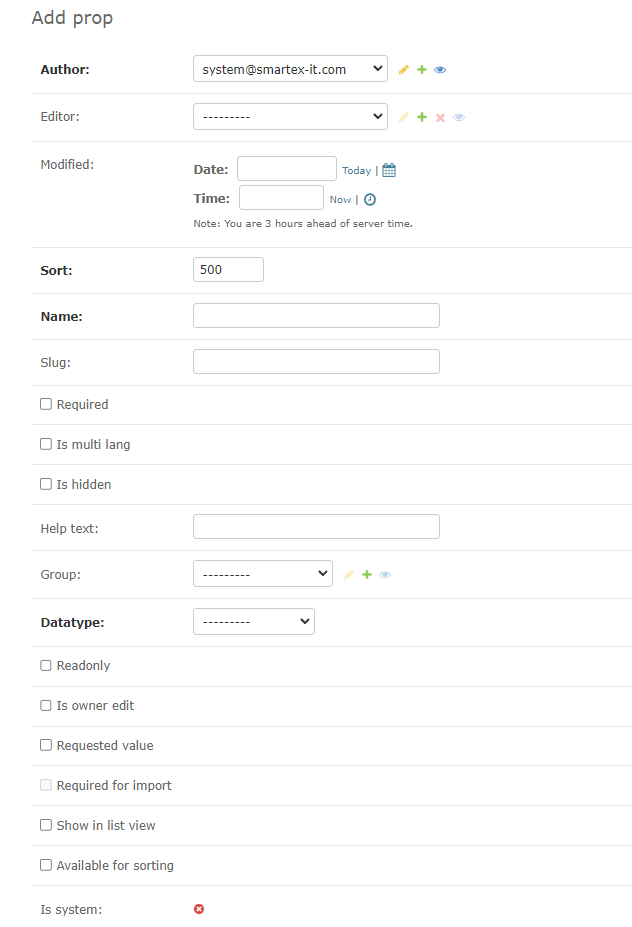Open the Author dropdown

tap(290, 69)
